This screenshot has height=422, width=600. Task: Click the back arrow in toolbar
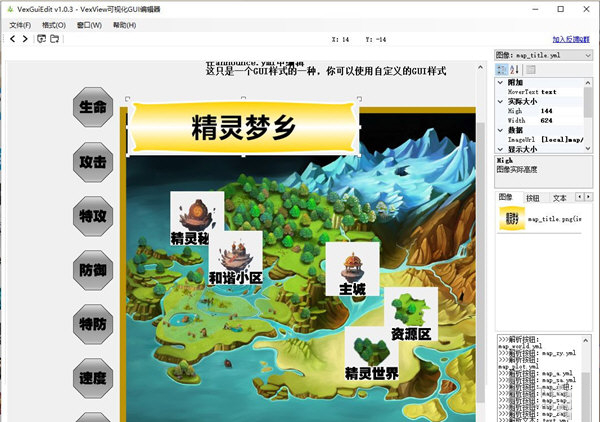[x=12, y=39]
